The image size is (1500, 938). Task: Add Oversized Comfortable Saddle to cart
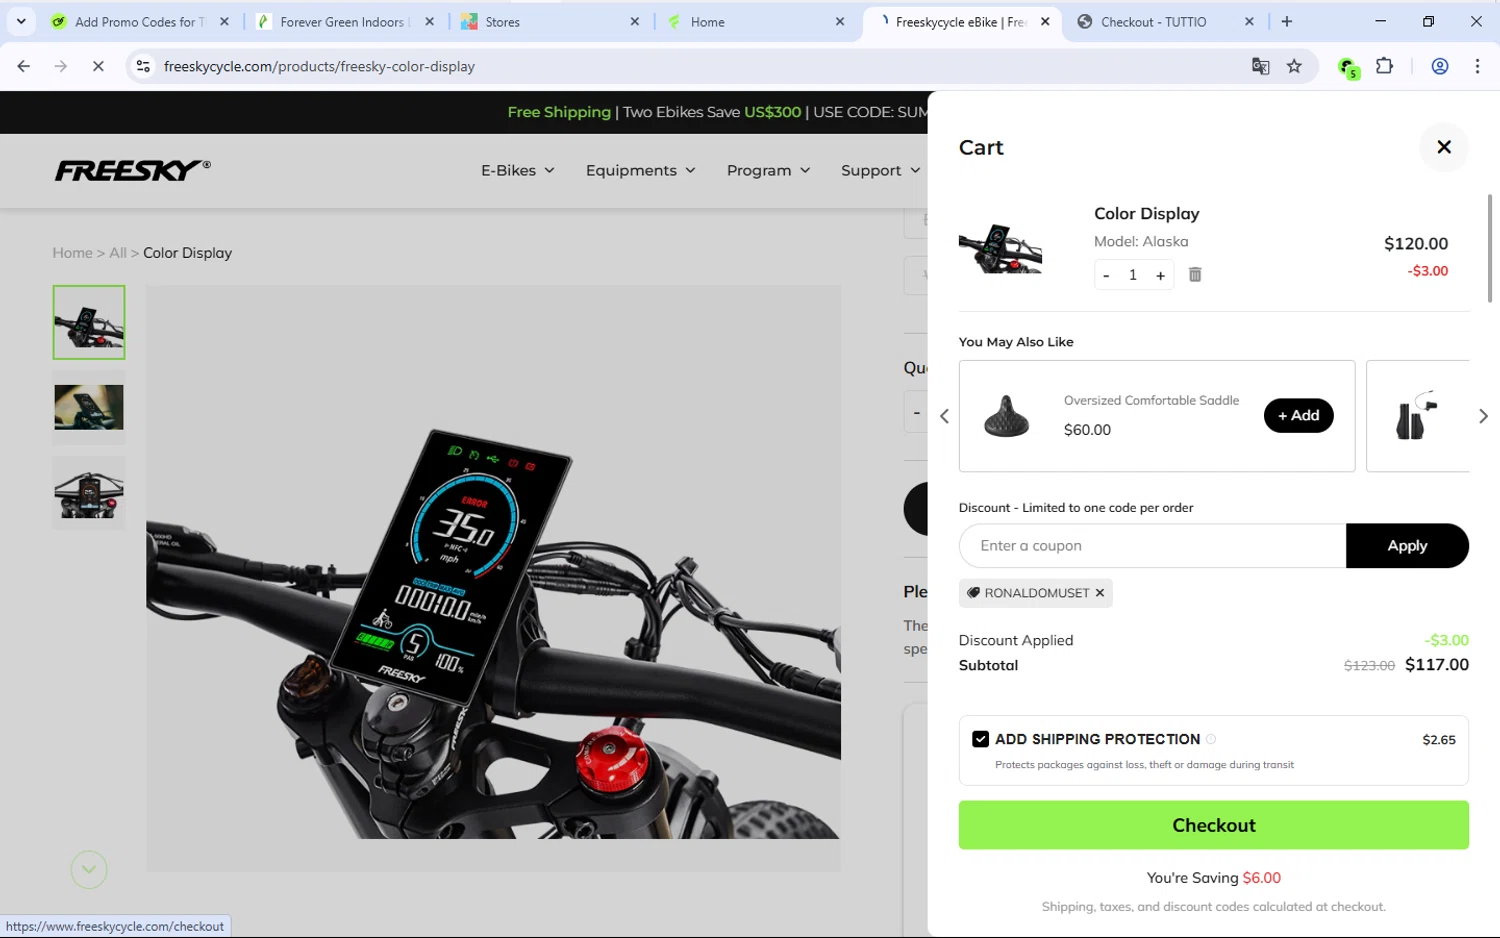[x=1298, y=415]
